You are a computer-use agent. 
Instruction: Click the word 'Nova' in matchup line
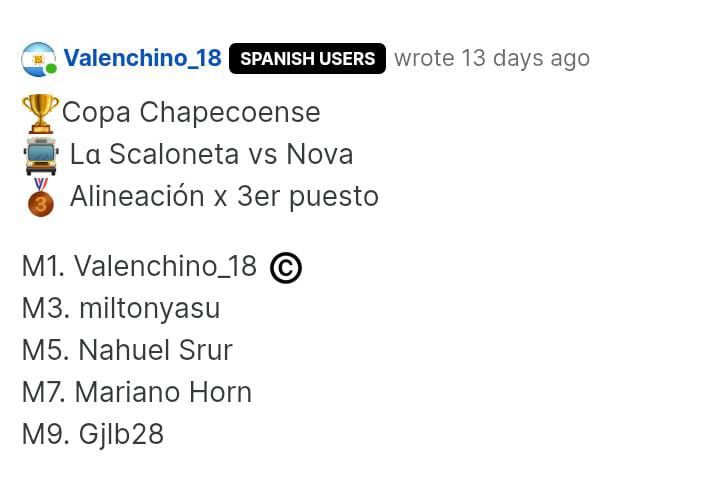pos(320,154)
